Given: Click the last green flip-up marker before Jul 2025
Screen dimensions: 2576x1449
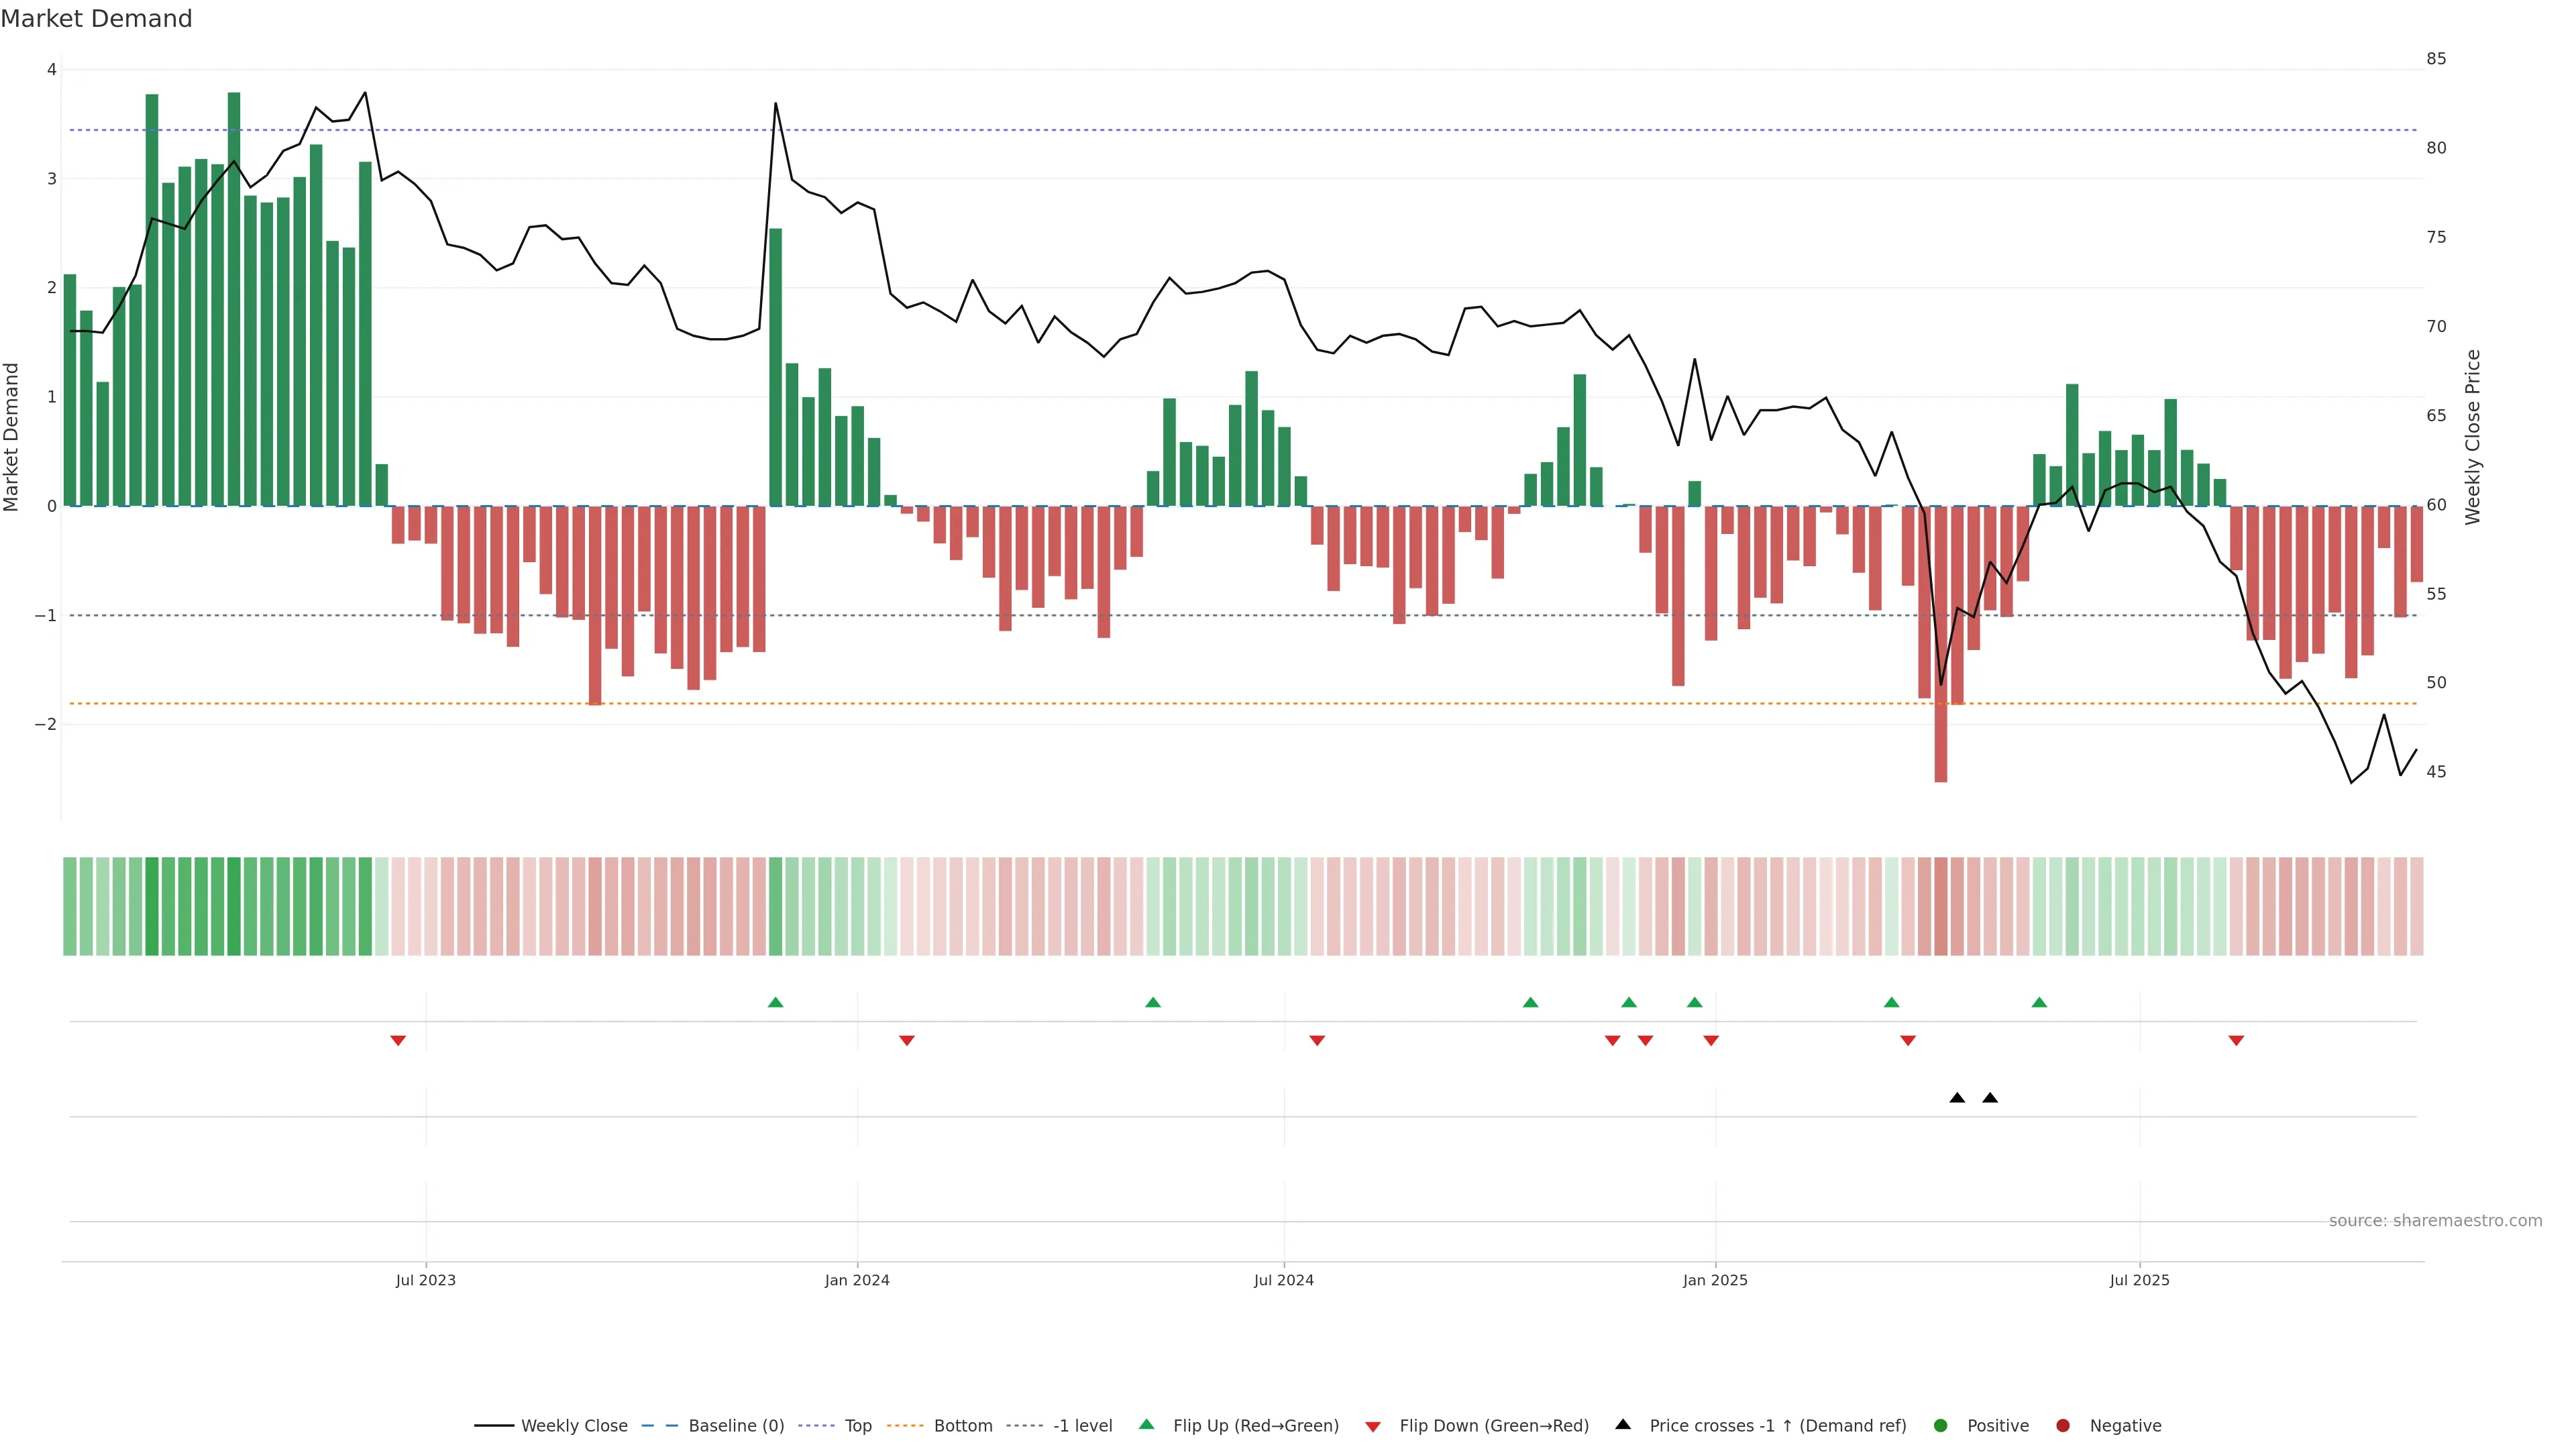Looking at the screenshot, I should pyautogui.click(x=2039, y=1002).
